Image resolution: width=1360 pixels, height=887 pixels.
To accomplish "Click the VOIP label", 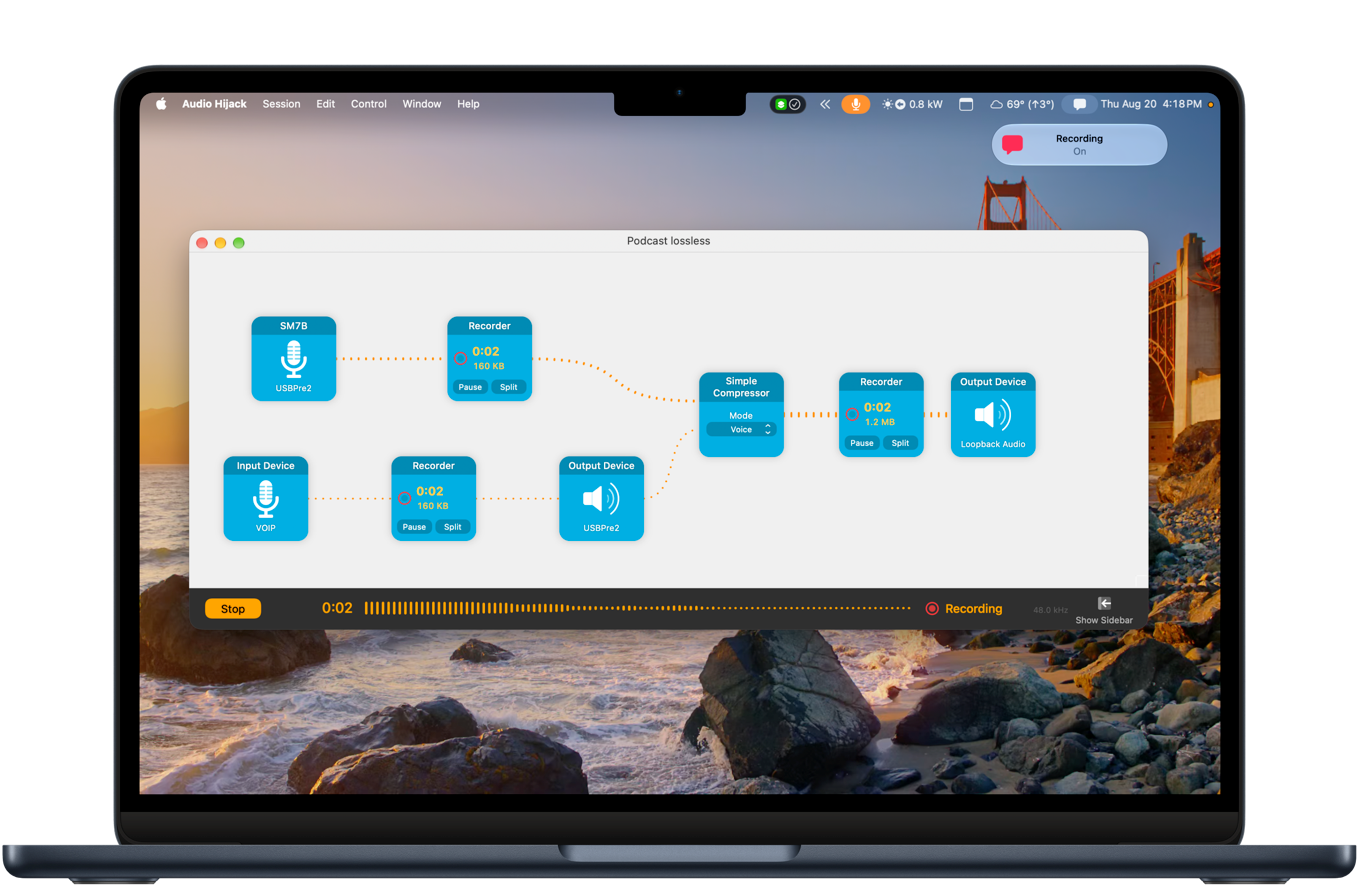I will click(x=265, y=527).
